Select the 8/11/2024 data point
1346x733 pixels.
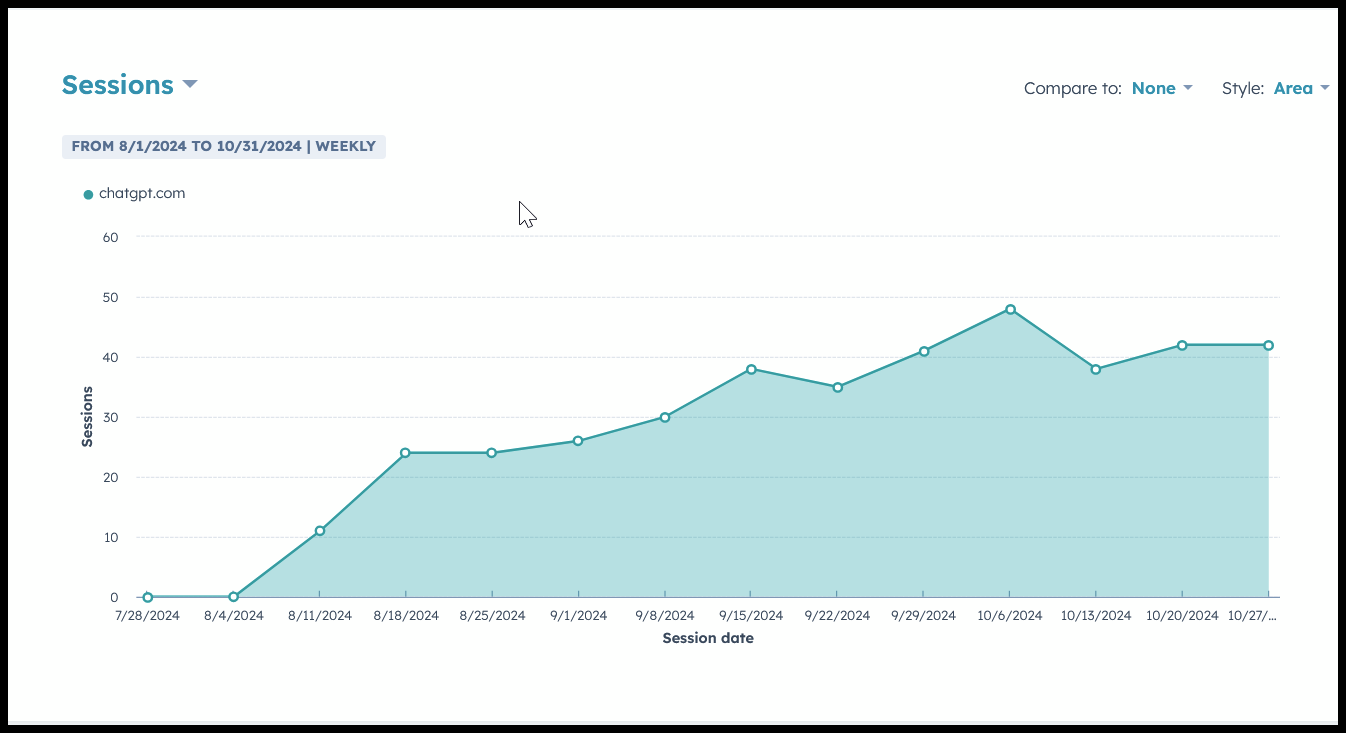320,531
